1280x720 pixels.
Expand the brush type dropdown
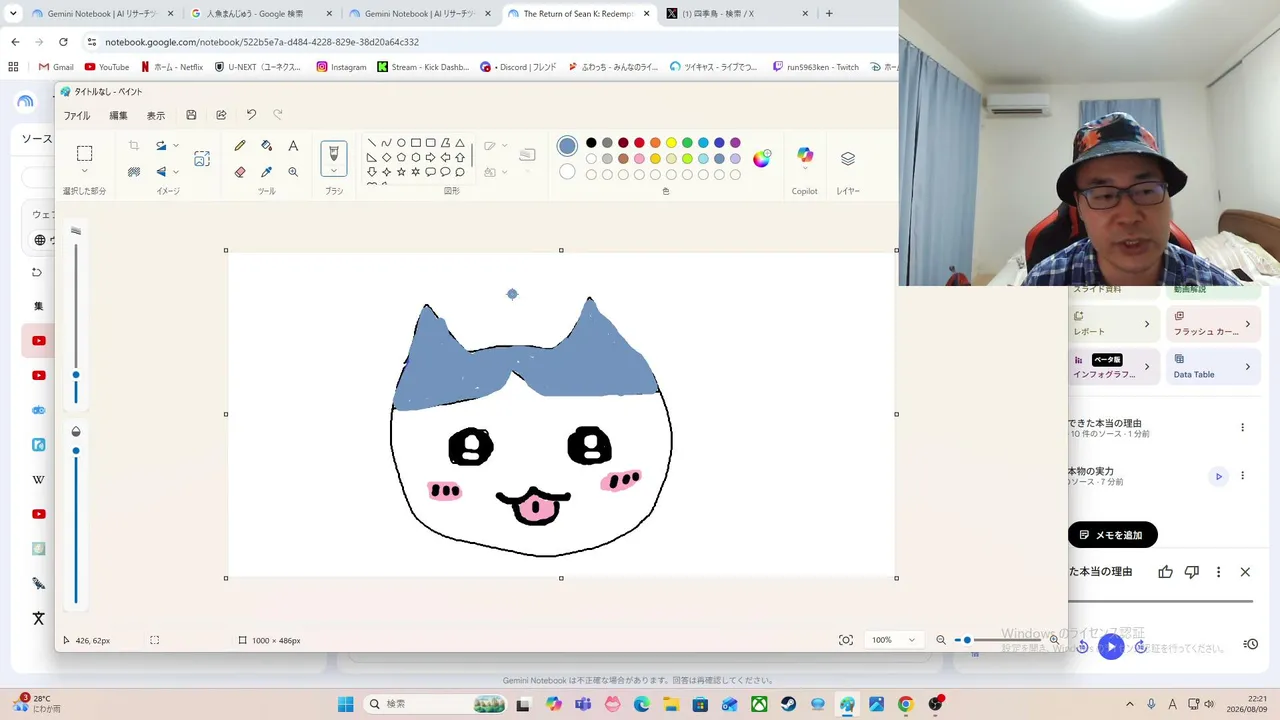click(334, 171)
